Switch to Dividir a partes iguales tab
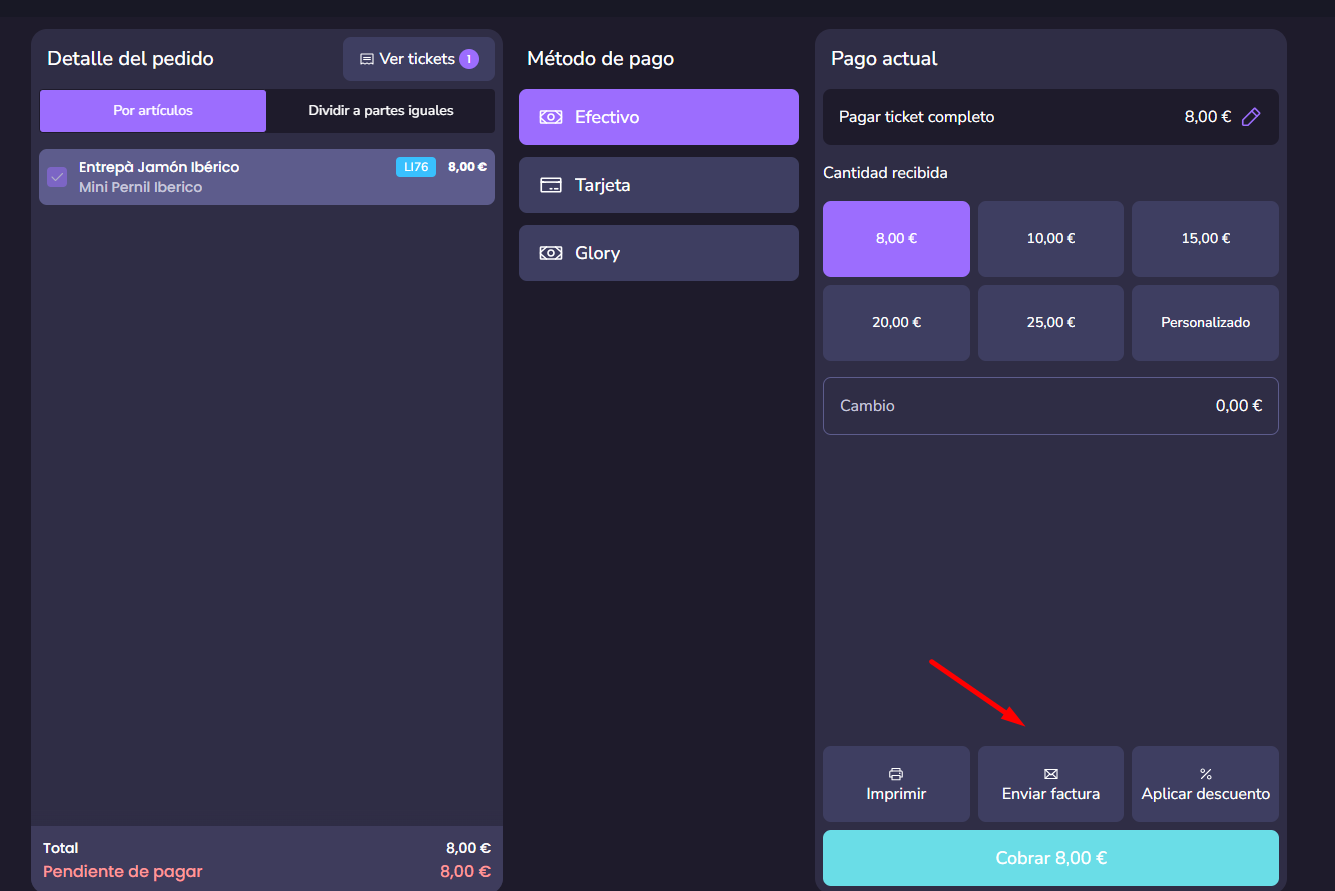Image resolution: width=1335 pixels, height=891 pixels. [380, 111]
